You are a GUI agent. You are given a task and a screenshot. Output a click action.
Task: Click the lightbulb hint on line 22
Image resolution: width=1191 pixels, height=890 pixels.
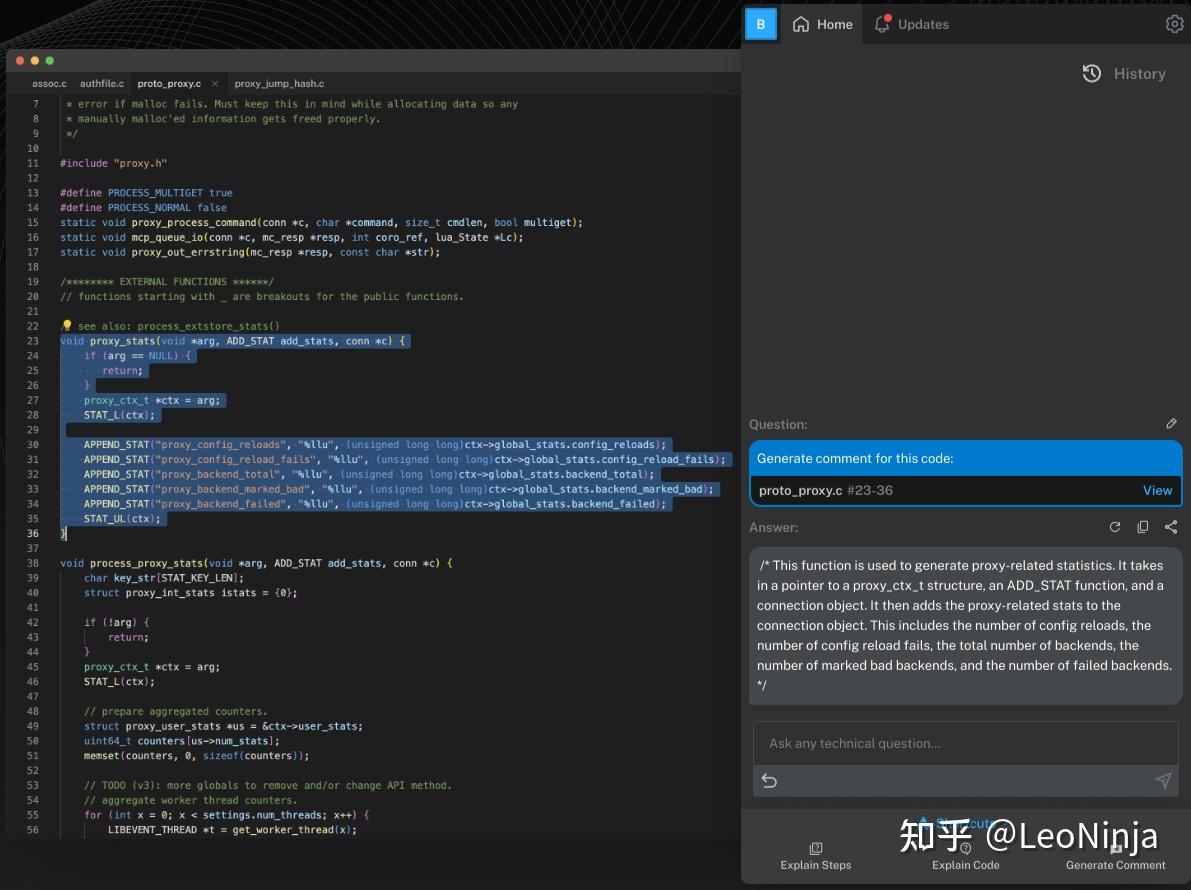(x=66, y=326)
